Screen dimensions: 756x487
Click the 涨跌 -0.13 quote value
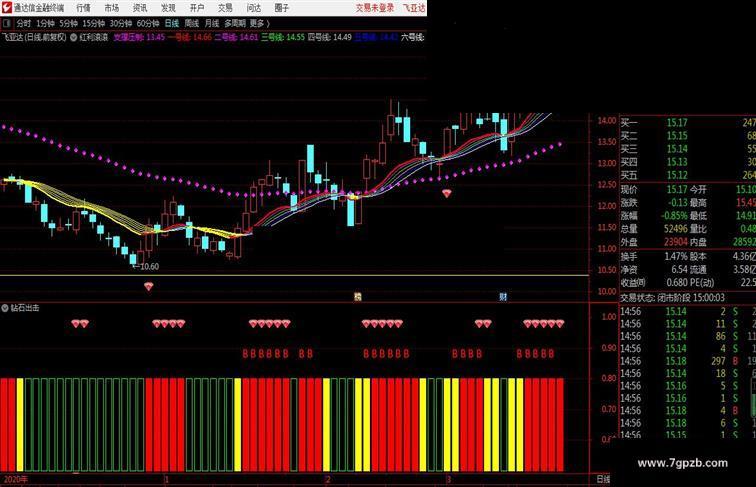[678, 203]
